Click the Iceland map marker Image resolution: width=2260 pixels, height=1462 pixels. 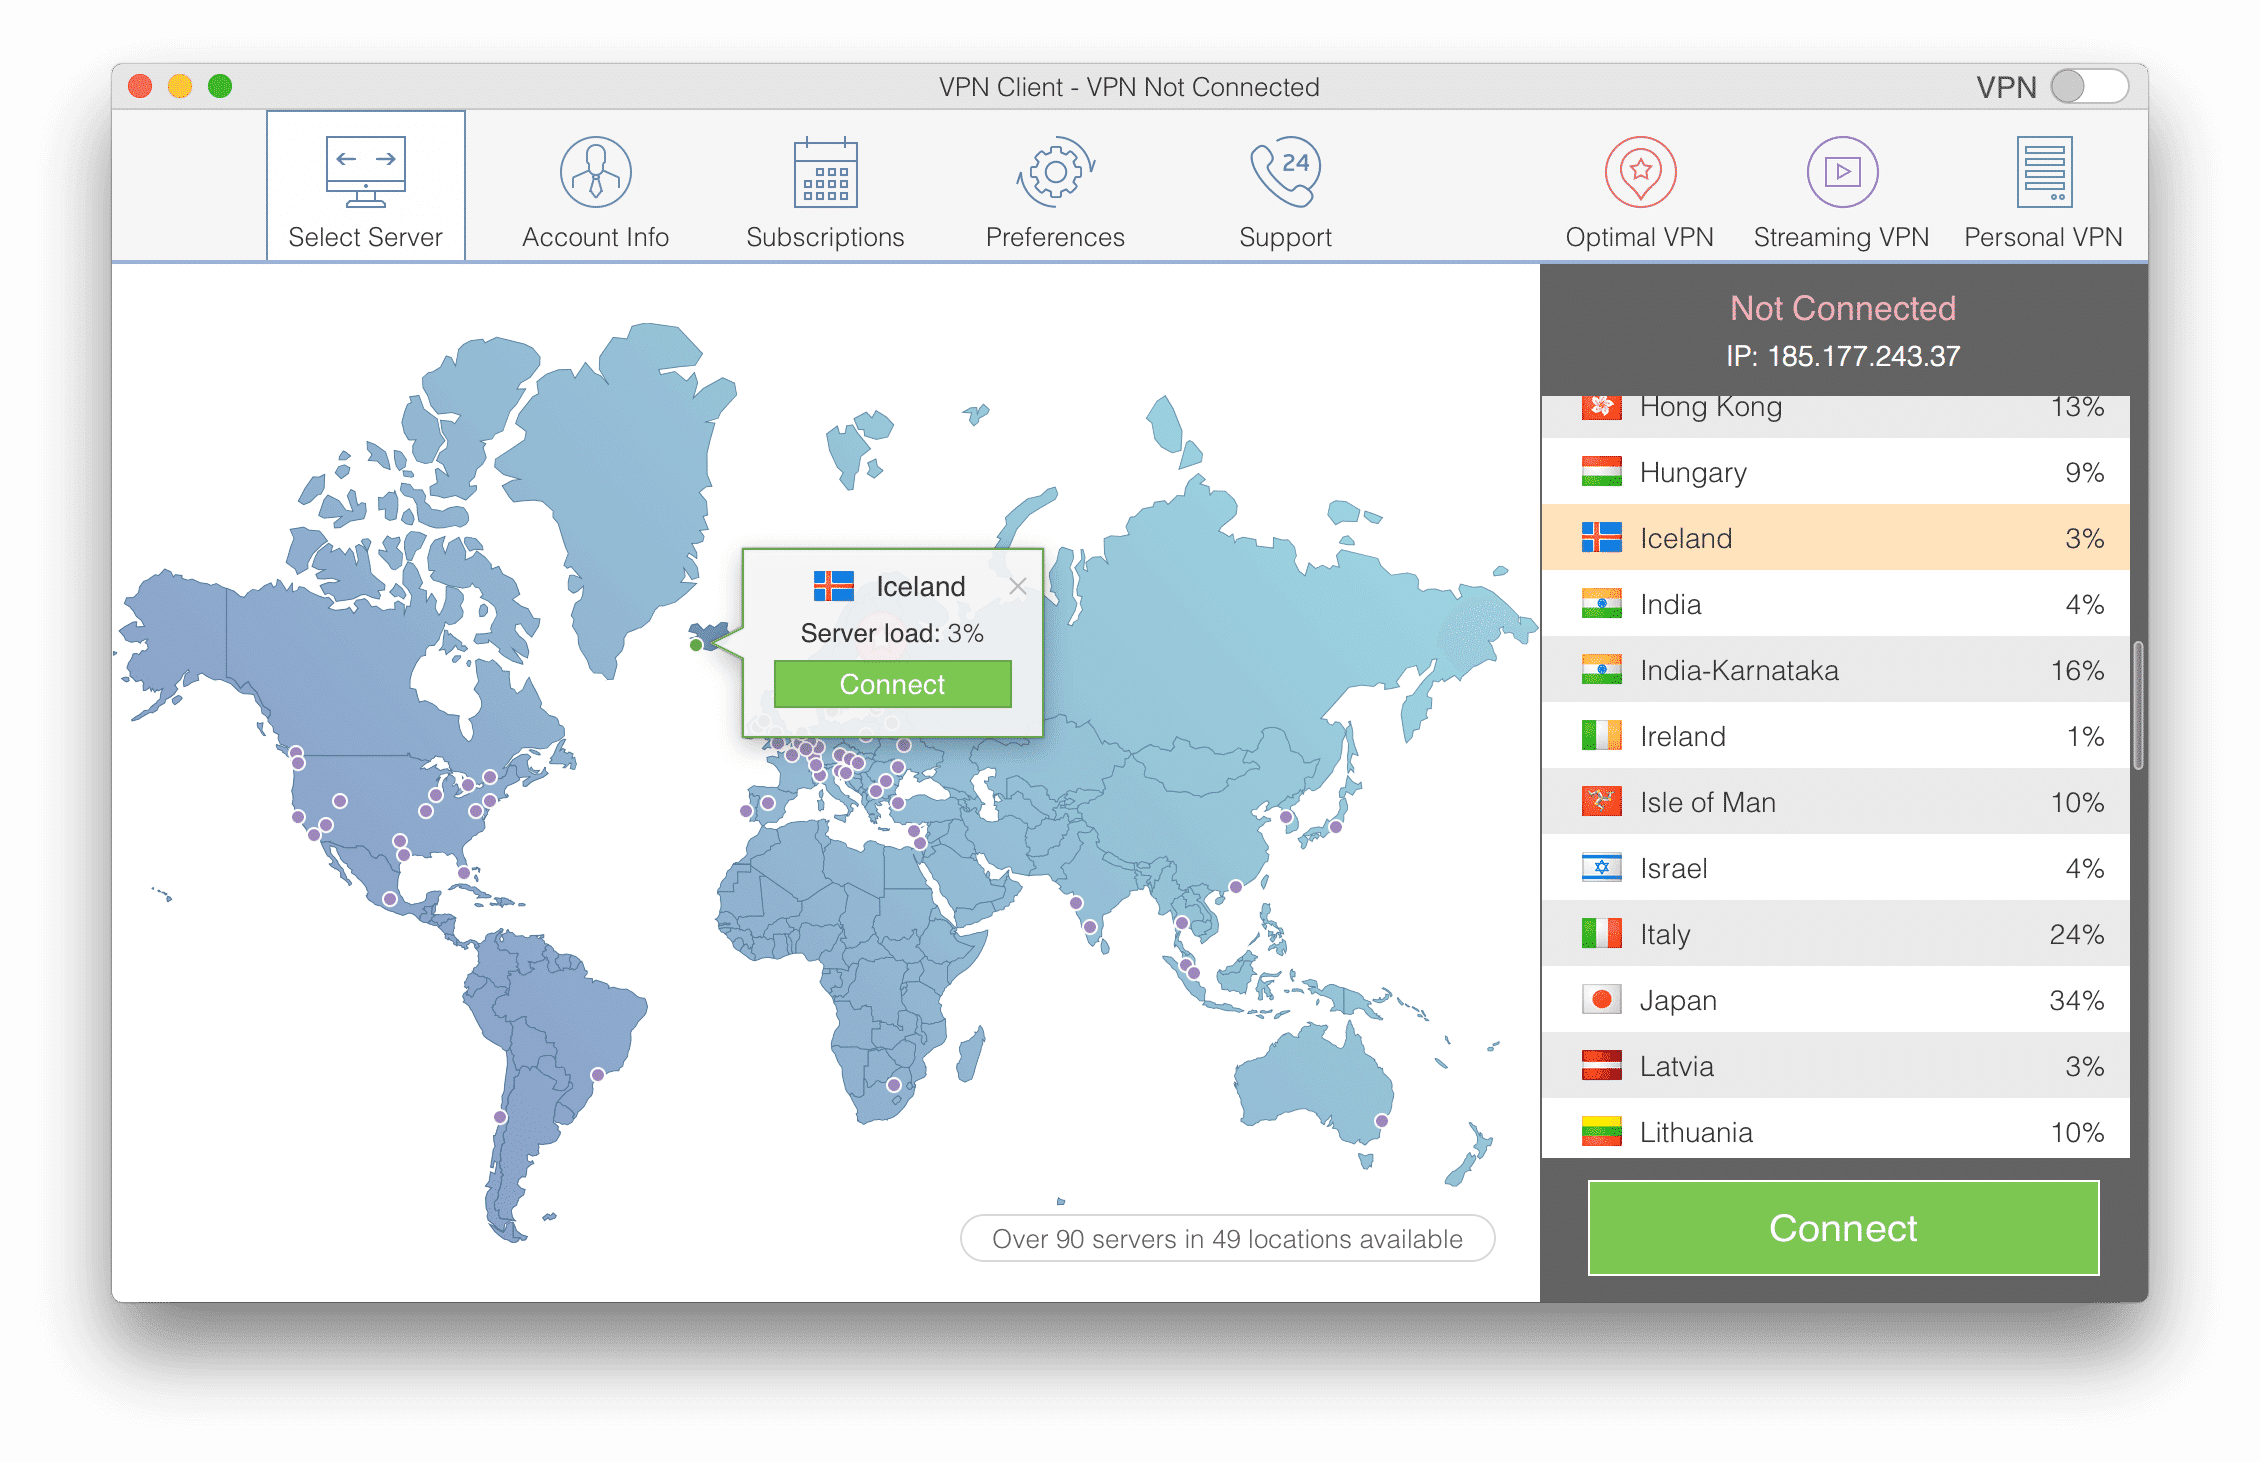point(697,644)
